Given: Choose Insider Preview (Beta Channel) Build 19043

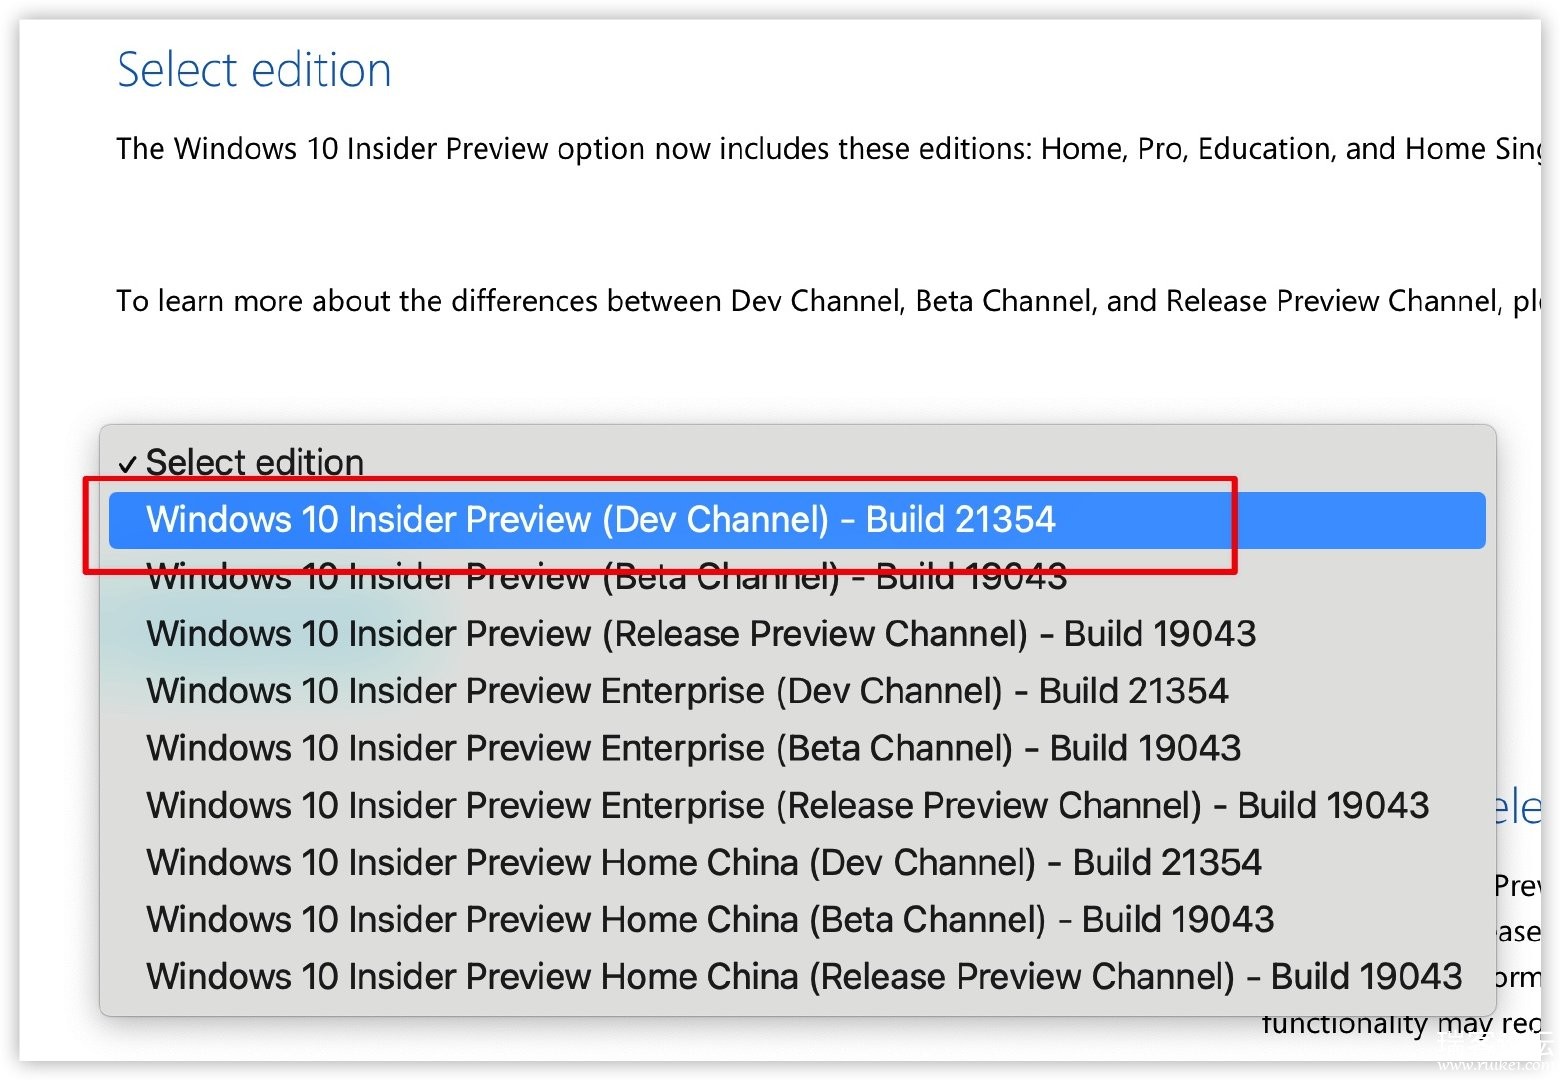Looking at the screenshot, I should [x=797, y=577].
